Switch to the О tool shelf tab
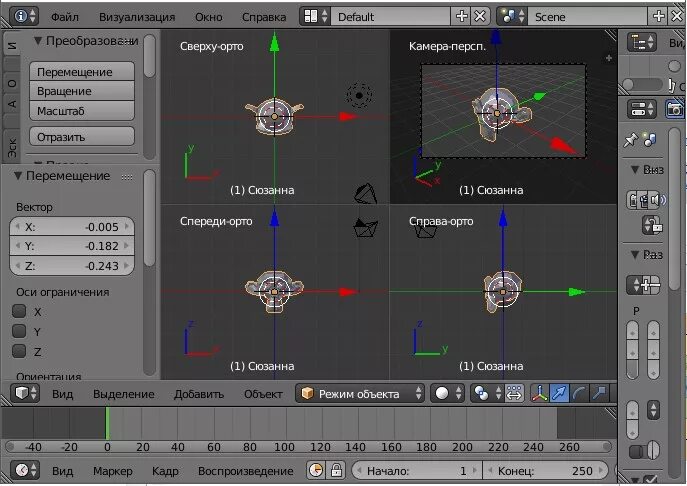This screenshot has width=687, height=486. tap(12, 83)
